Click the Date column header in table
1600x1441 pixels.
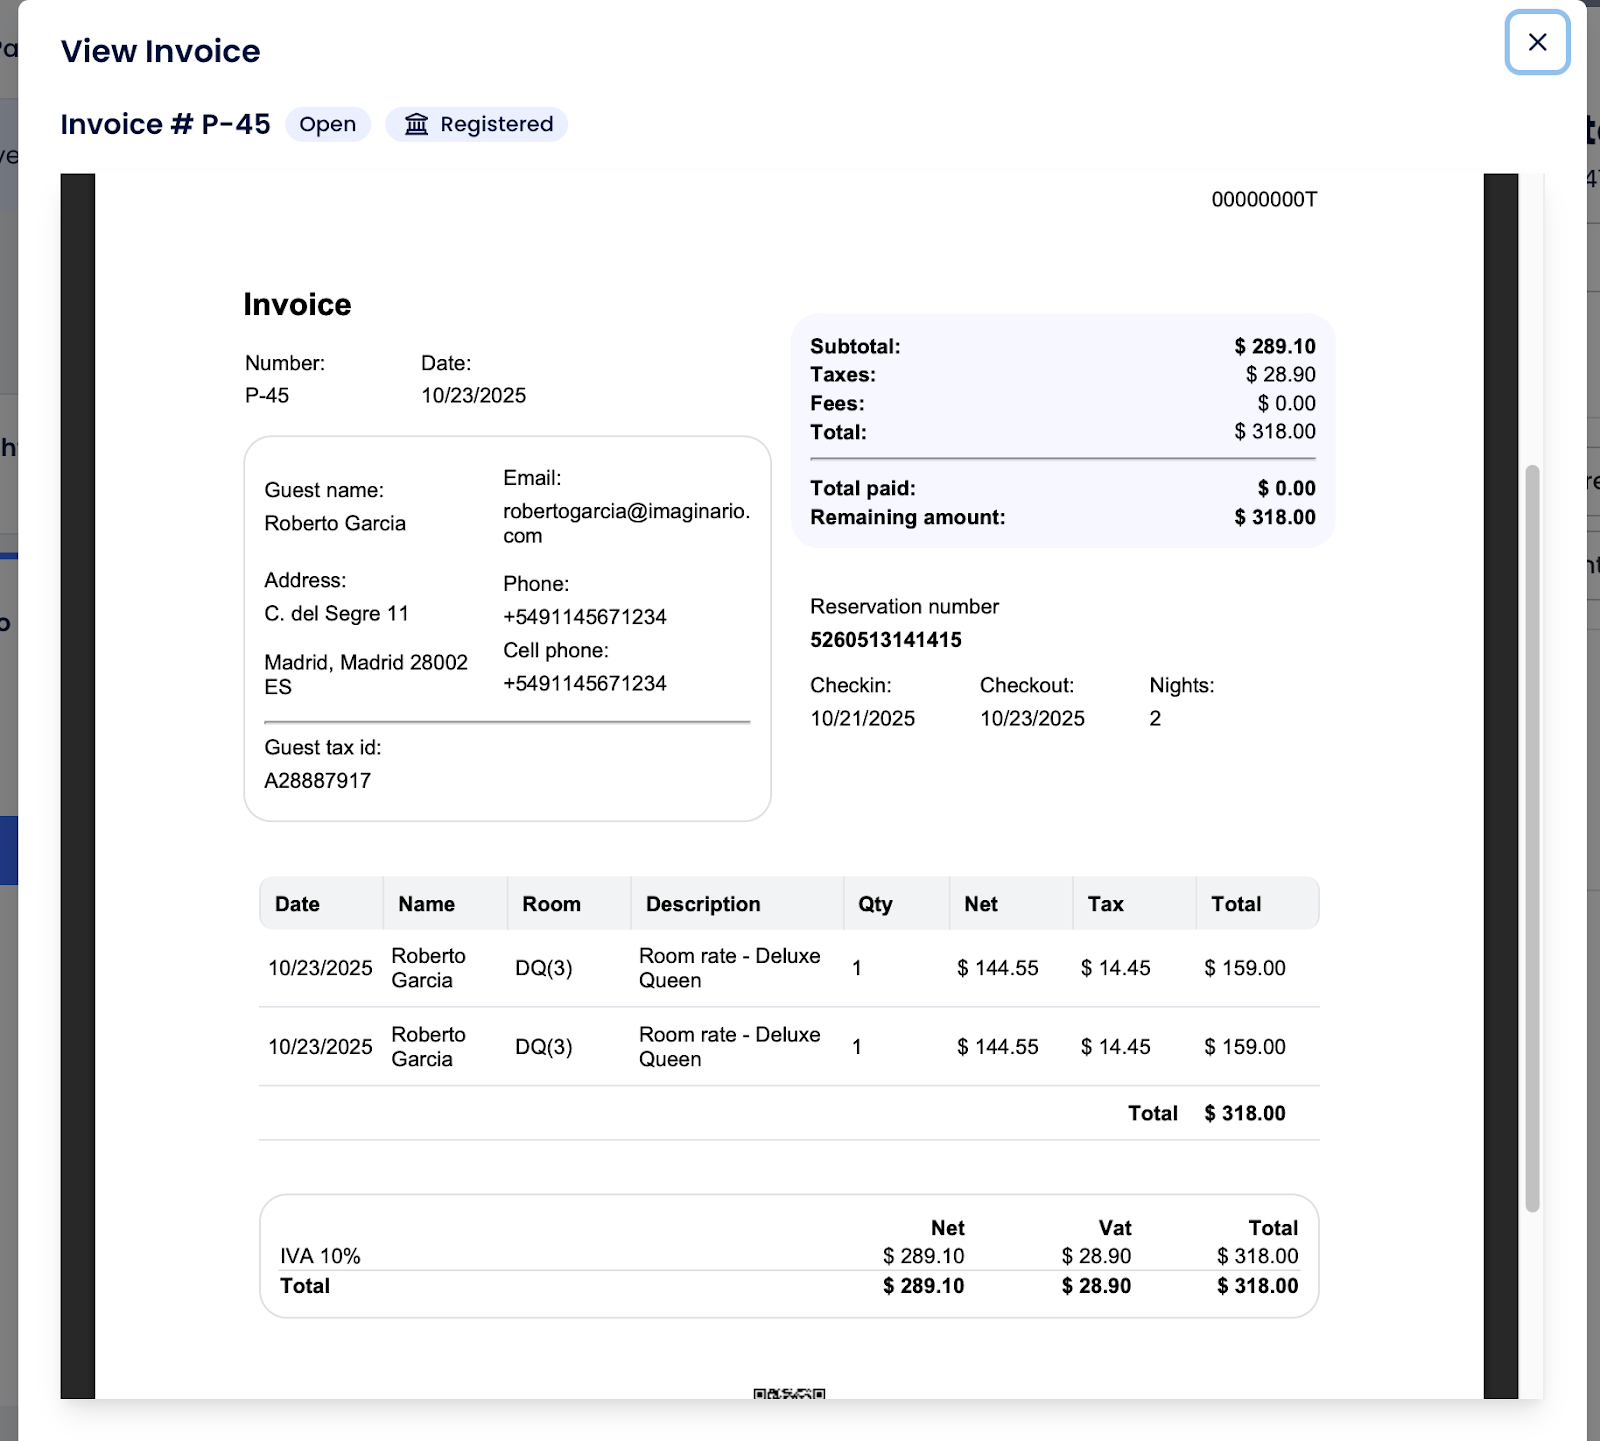pos(297,904)
